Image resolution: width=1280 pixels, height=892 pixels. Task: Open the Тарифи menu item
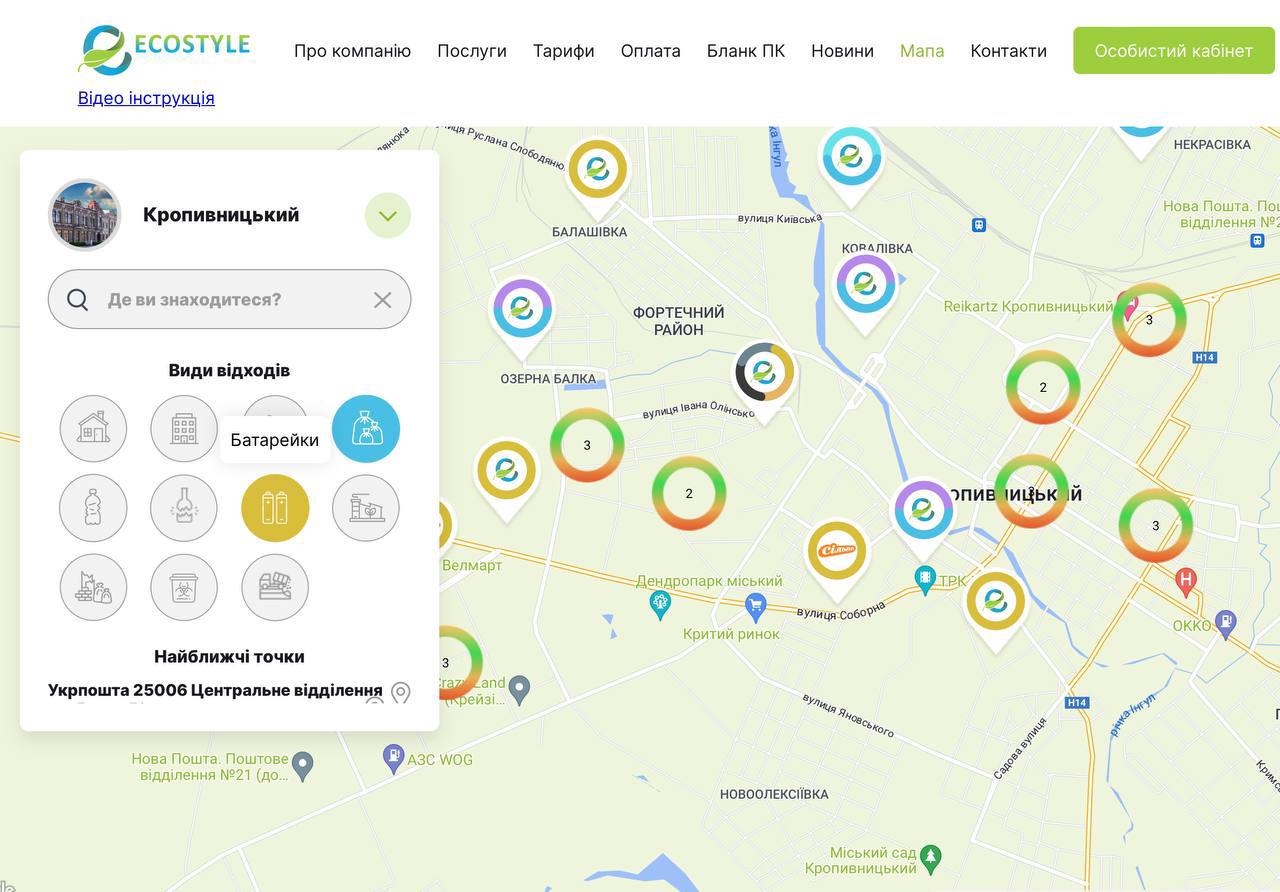coord(563,51)
